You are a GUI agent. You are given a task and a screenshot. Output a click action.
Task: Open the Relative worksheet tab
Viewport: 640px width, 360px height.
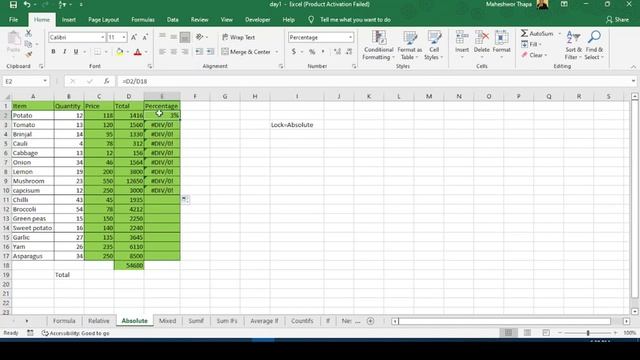(x=99, y=321)
